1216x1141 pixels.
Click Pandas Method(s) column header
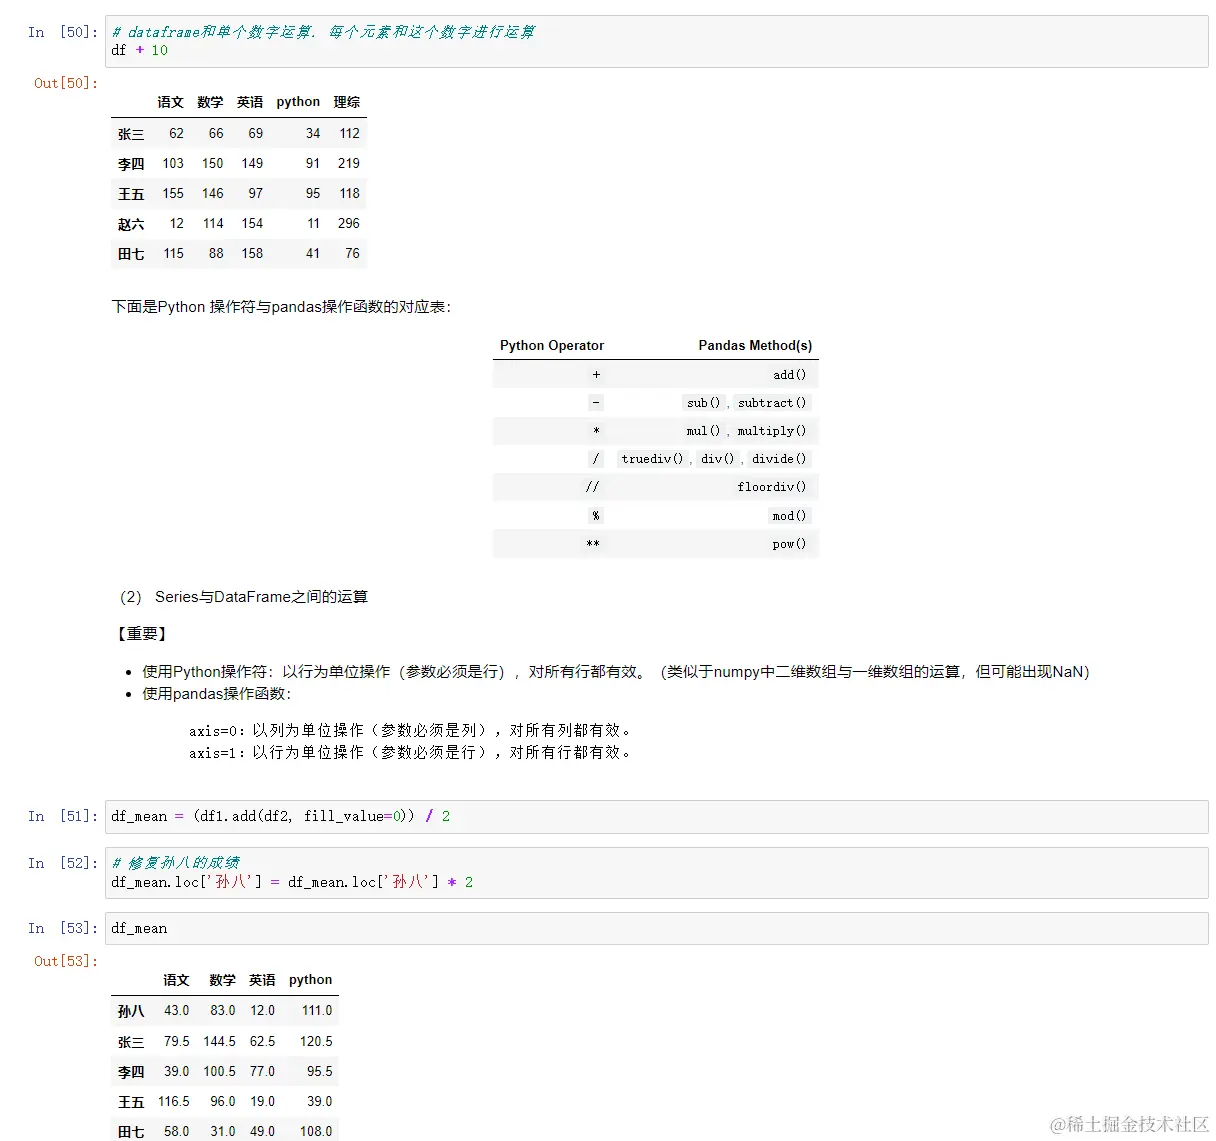pyautogui.click(x=755, y=345)
